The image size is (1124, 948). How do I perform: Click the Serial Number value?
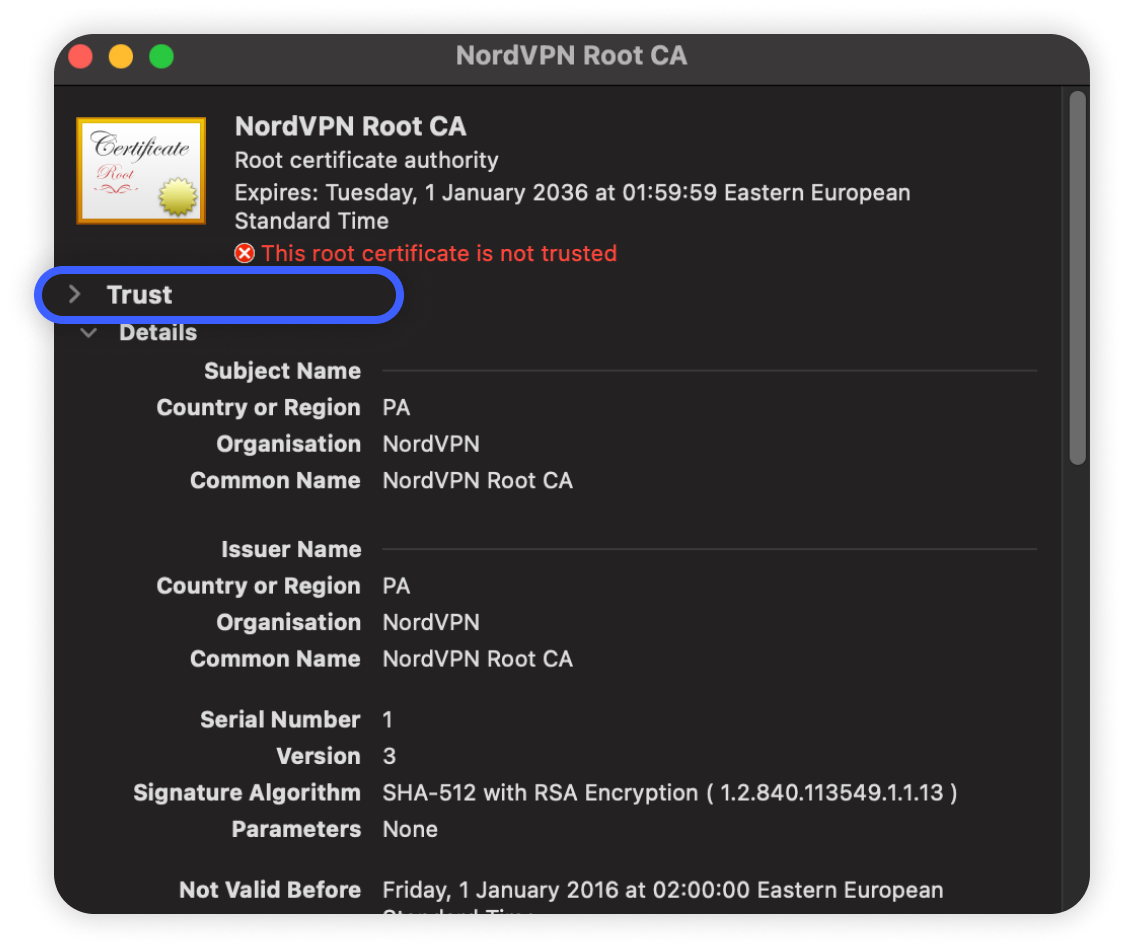388,720
